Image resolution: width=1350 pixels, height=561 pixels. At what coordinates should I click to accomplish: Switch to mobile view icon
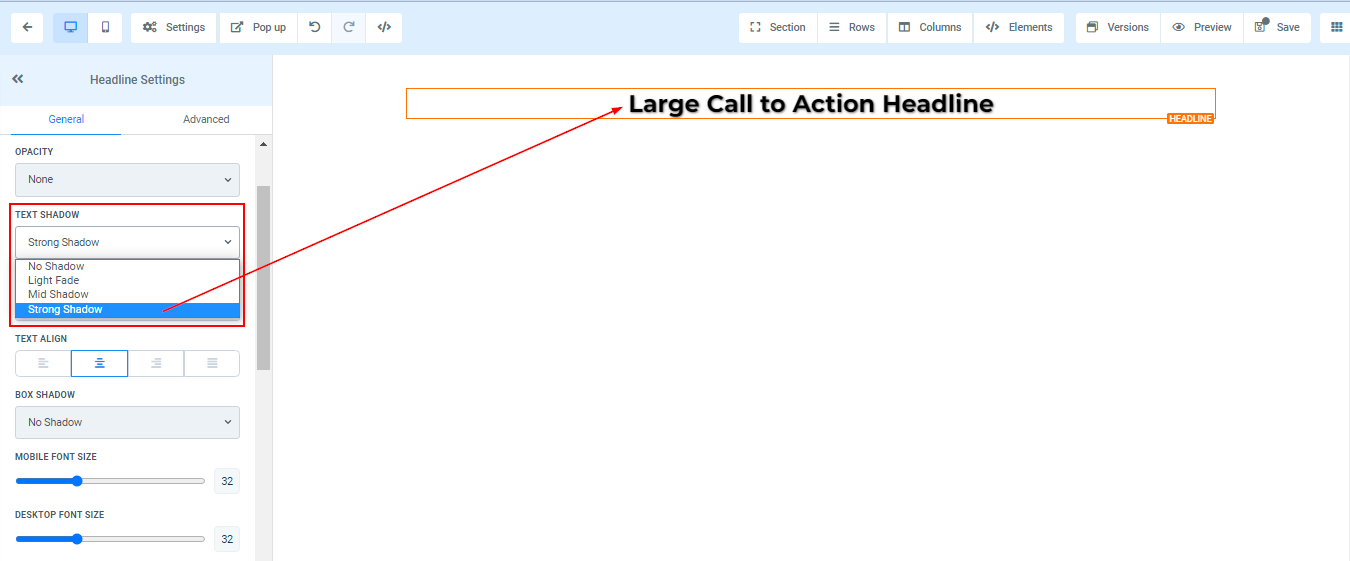tap(105, 27)
